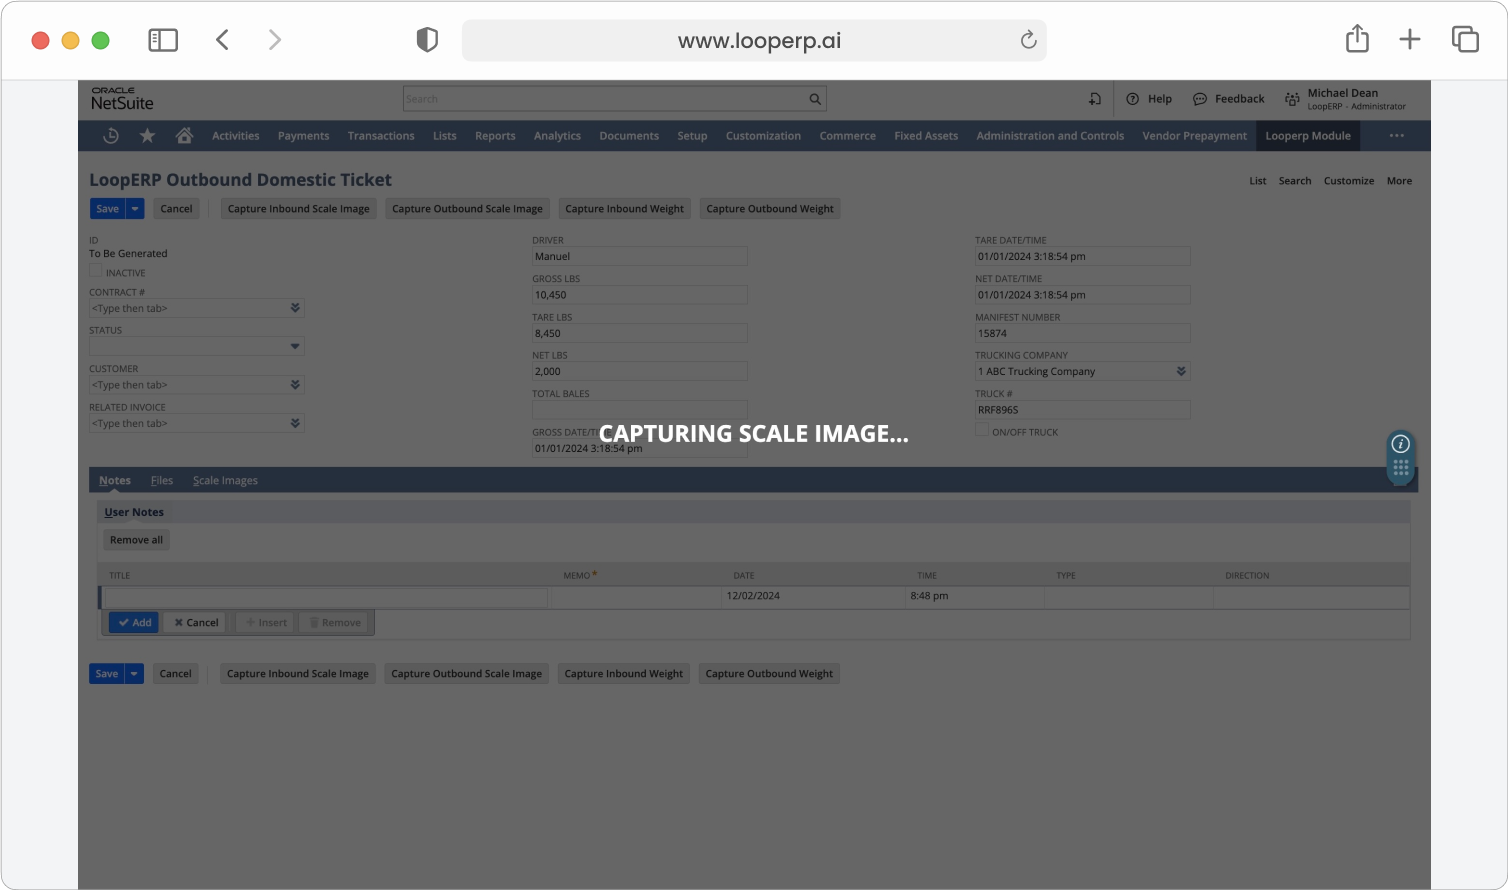Open the Reports menu
The image size is (1508, 890).
tap(495, 136)
